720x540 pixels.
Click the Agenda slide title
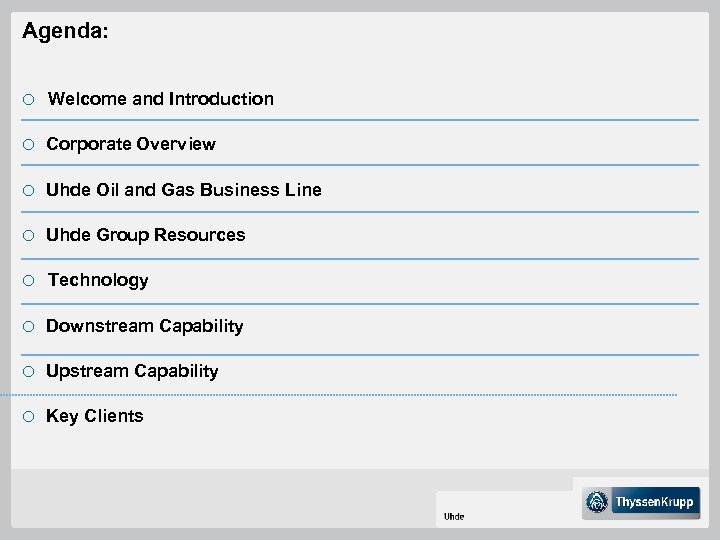coord(65,32)
